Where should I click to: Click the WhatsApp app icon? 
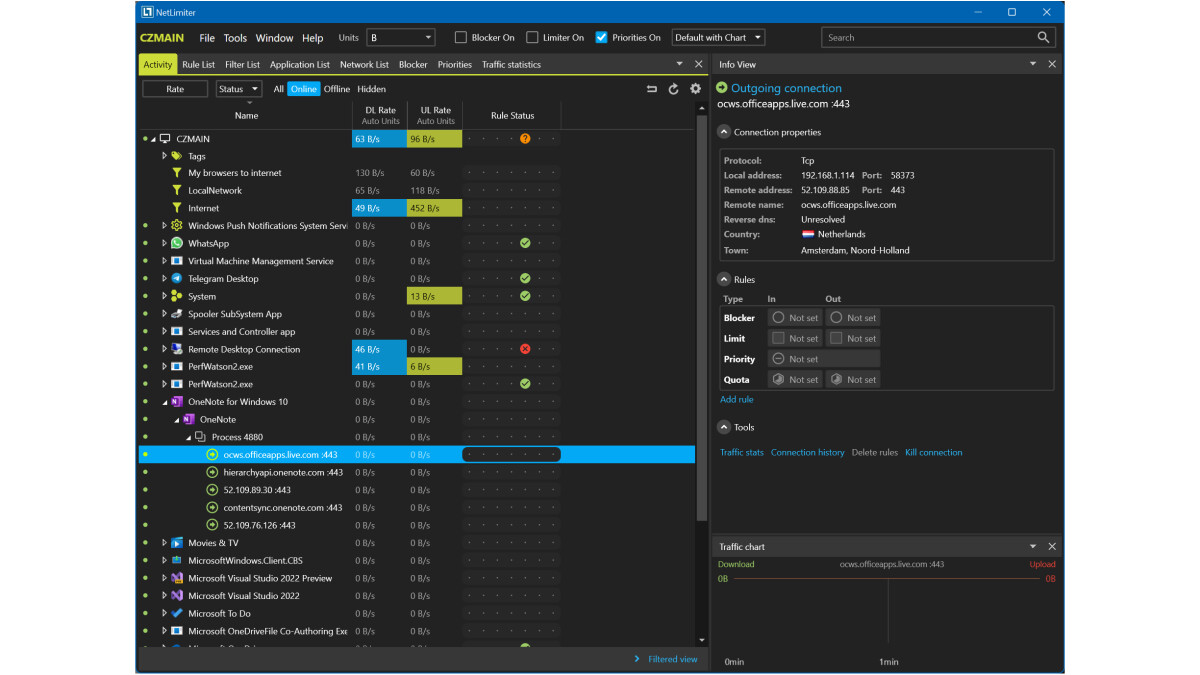tap(177, 243)
